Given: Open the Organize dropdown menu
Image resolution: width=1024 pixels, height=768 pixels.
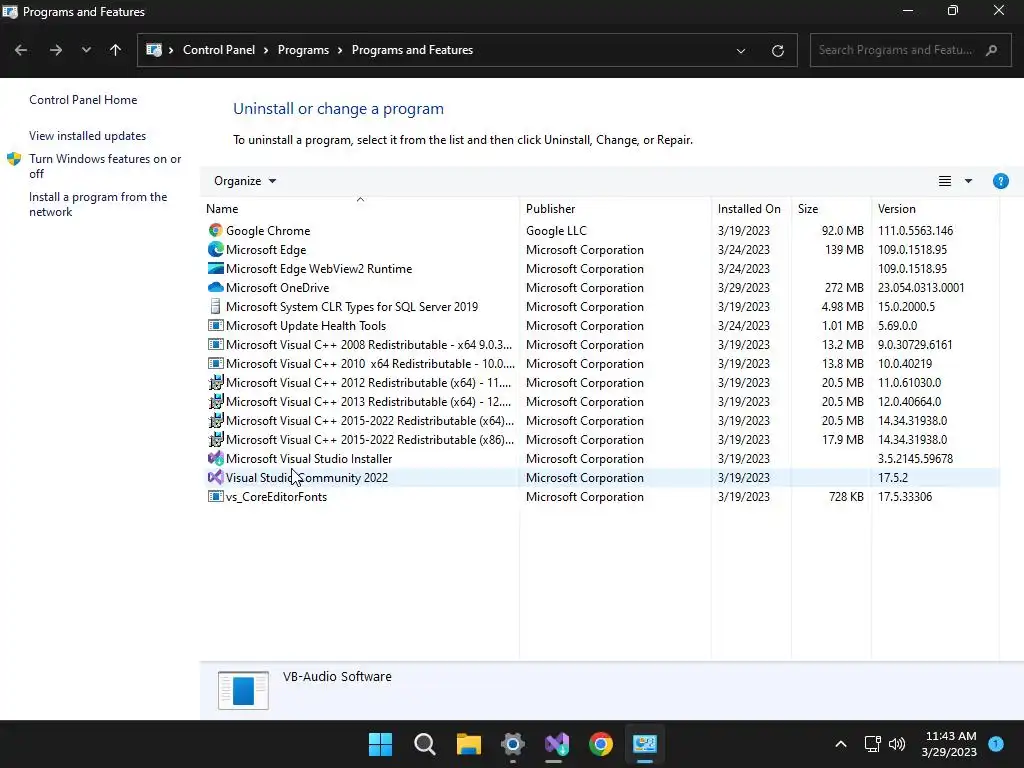Looking at the screenshot, I should [x=245, y=181].
